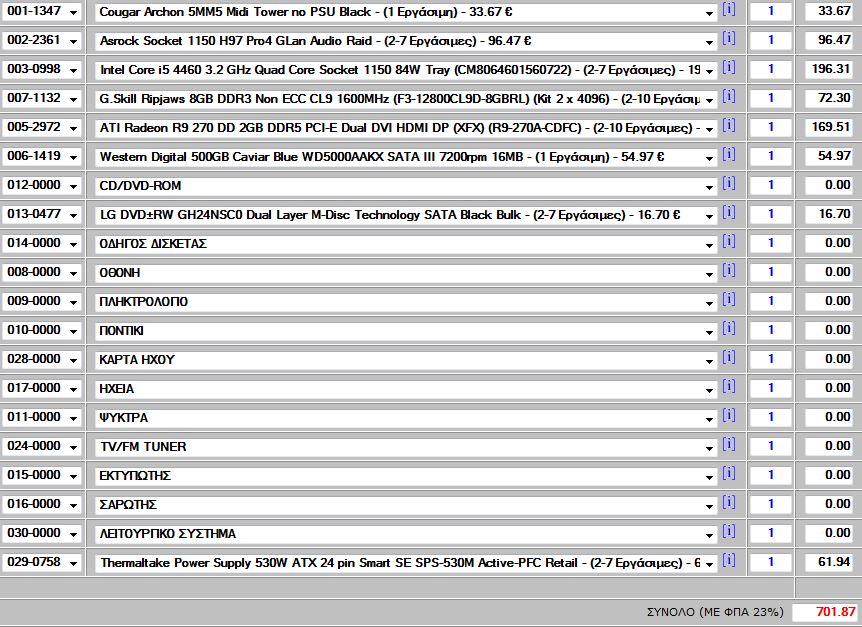
Task: Edit quantity field in G.Skill Ripjaws row
Action: coord(771,98)
